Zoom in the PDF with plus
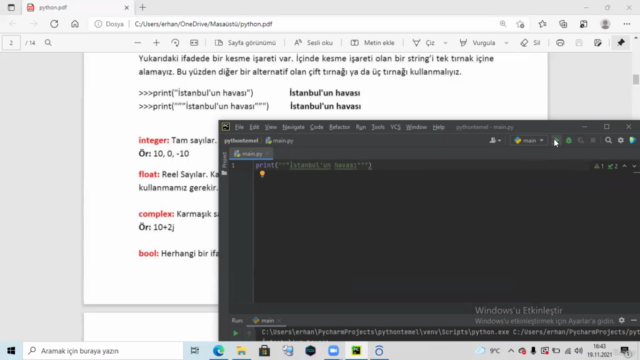Screen dimensions: 640x360 pyautogui.click(x=156, y=43)
